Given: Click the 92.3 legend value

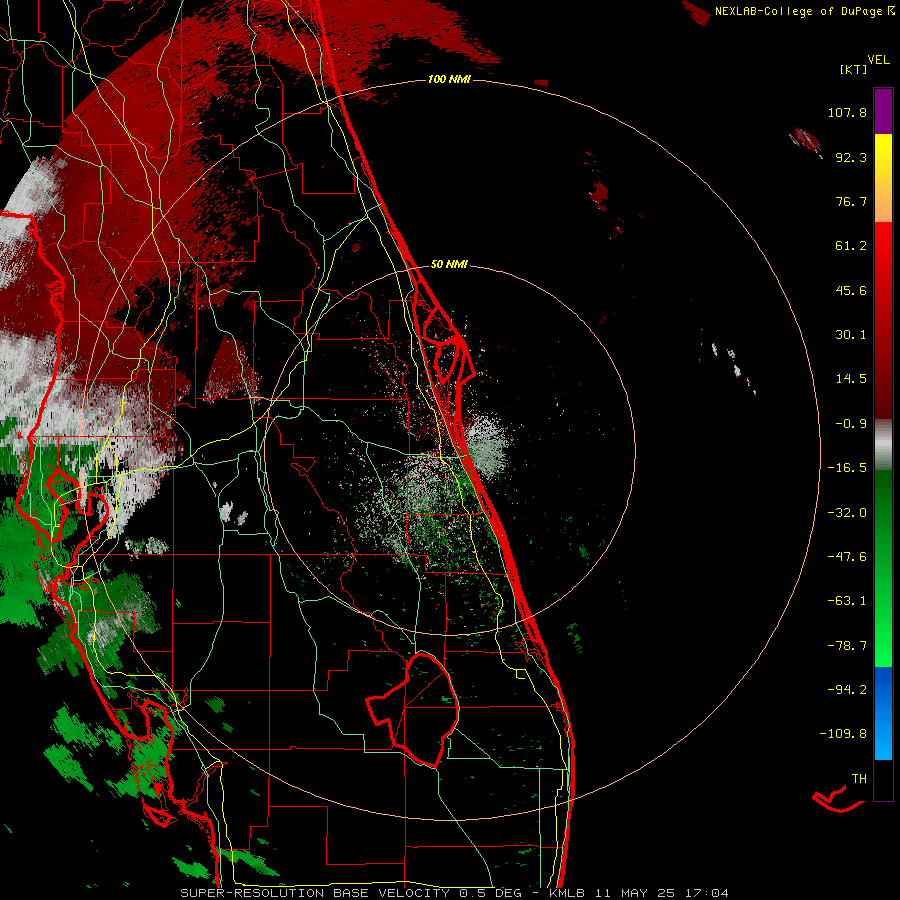Looking at the screenshot, I should click(x=851, y=157).
